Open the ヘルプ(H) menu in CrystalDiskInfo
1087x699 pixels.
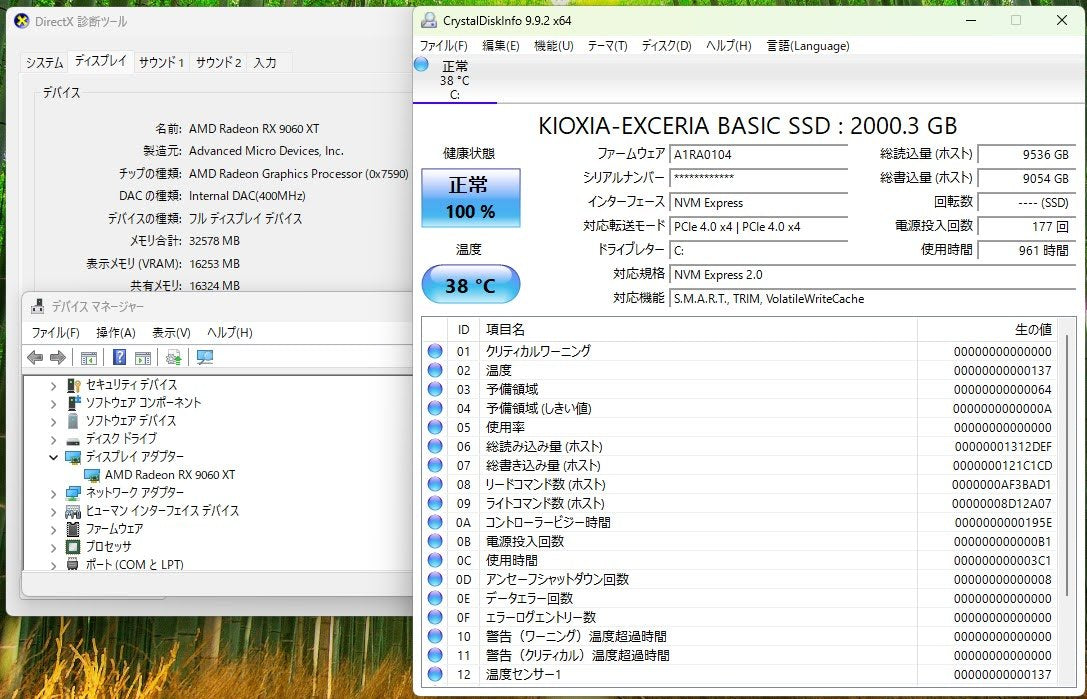729,46
